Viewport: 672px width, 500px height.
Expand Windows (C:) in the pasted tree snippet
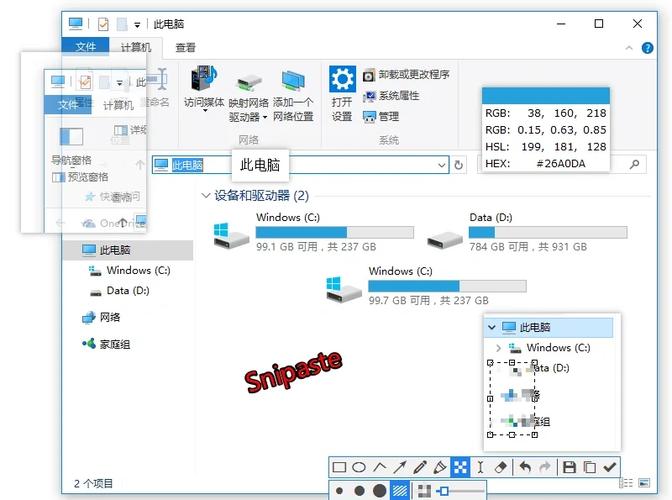[x=498, y=348]
